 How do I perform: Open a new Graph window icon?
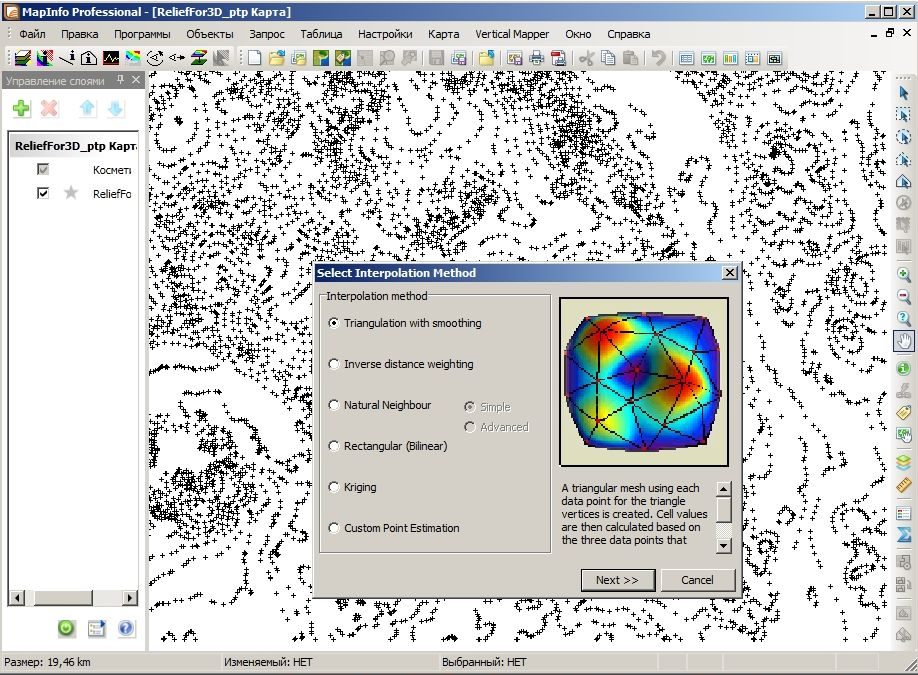[730, 59]
